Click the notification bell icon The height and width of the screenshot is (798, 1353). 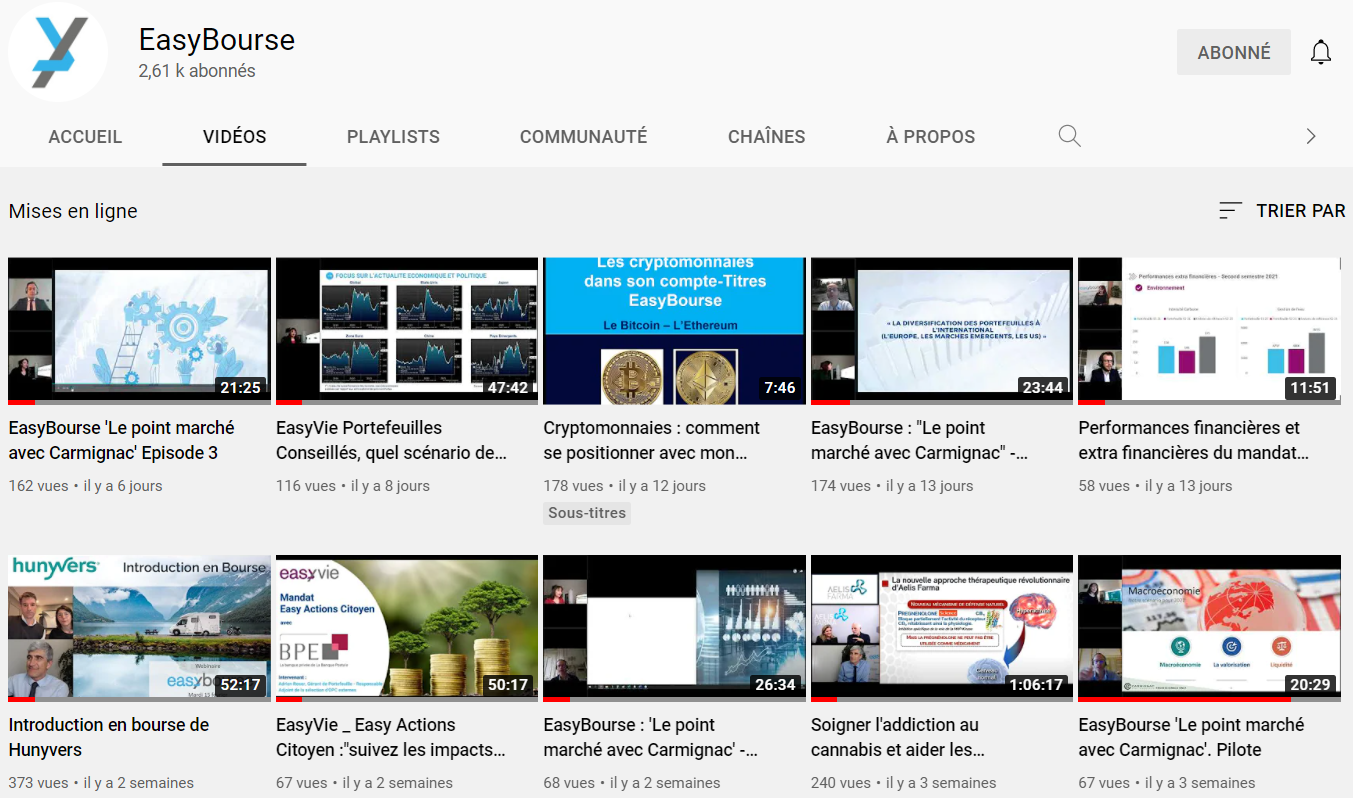pyautogui.click(x=1321, y=52)
